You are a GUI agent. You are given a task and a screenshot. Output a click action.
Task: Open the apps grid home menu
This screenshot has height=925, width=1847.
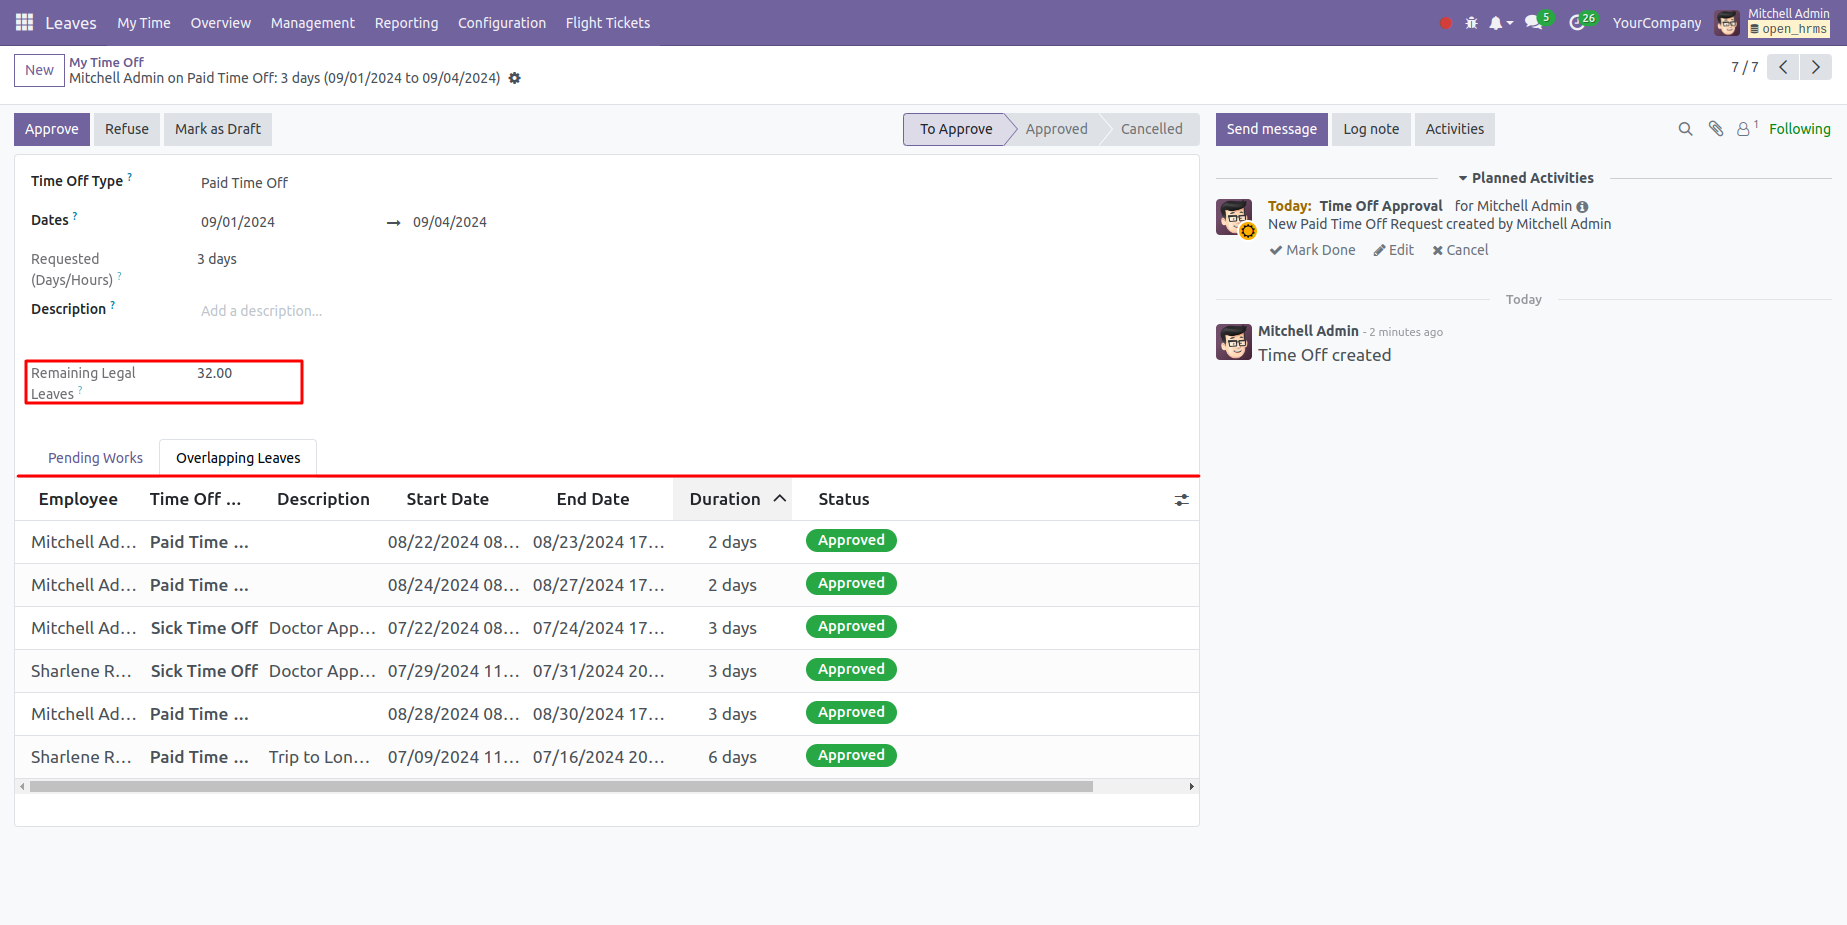[x=24, y=22]
